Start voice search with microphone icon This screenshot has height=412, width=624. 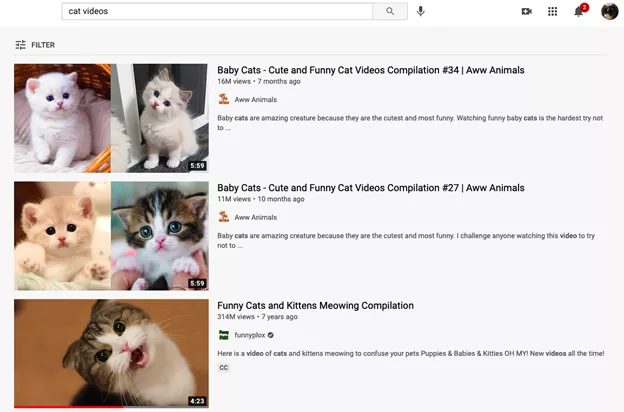(x=421, y=11)
